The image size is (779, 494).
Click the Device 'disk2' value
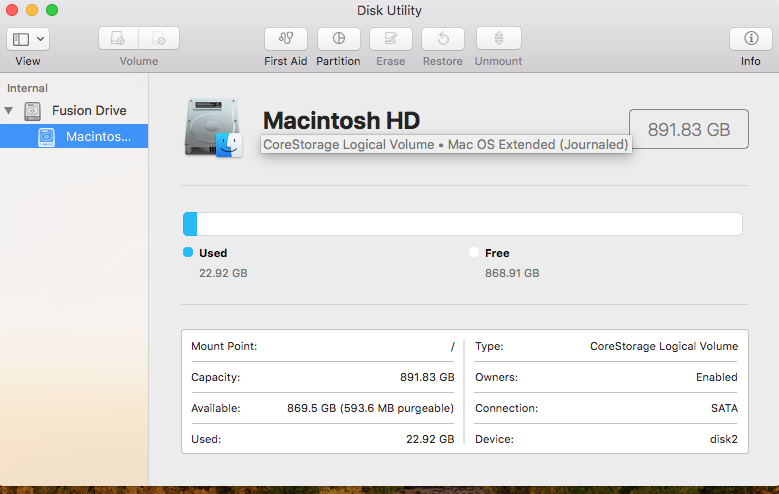coord(724,439)
